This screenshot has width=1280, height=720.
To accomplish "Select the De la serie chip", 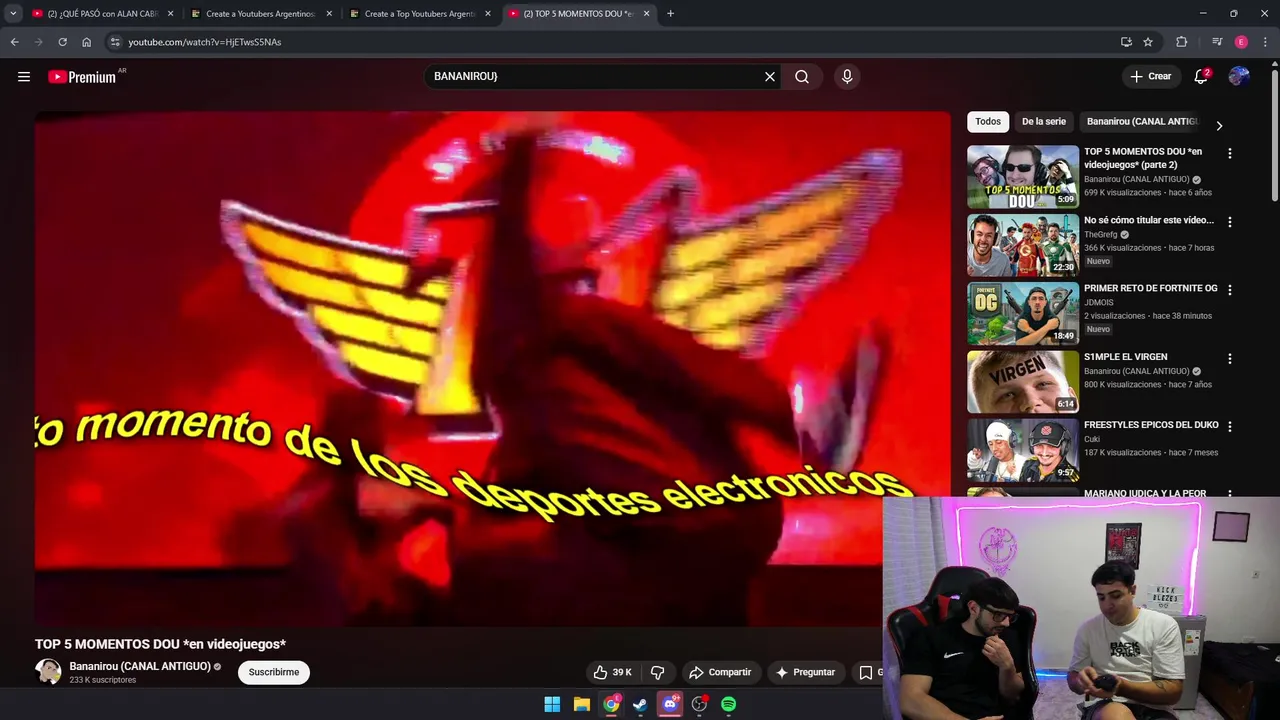I will [x=1044, y=121].
